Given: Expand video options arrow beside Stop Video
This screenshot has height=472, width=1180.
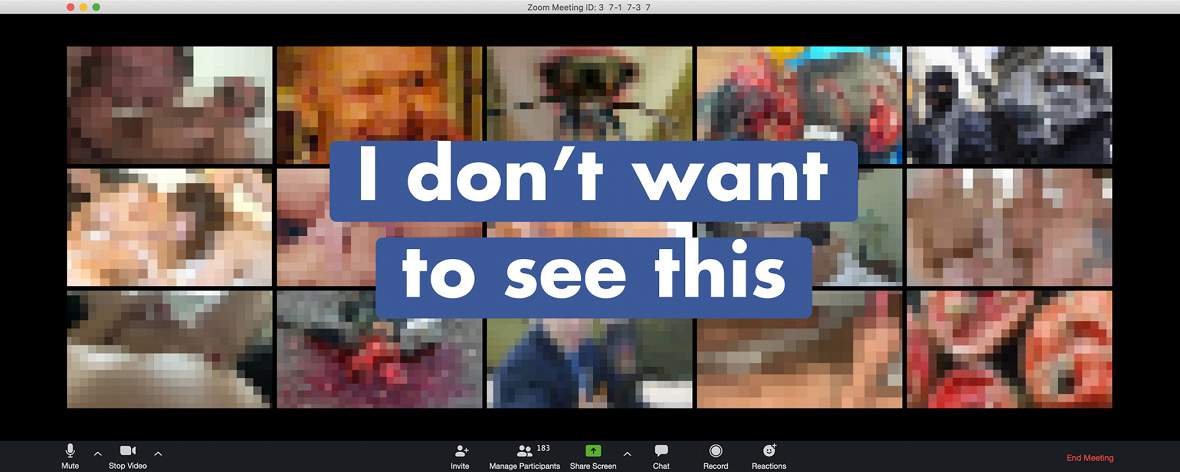Looking at the screenshot, I should click(158, 453).
